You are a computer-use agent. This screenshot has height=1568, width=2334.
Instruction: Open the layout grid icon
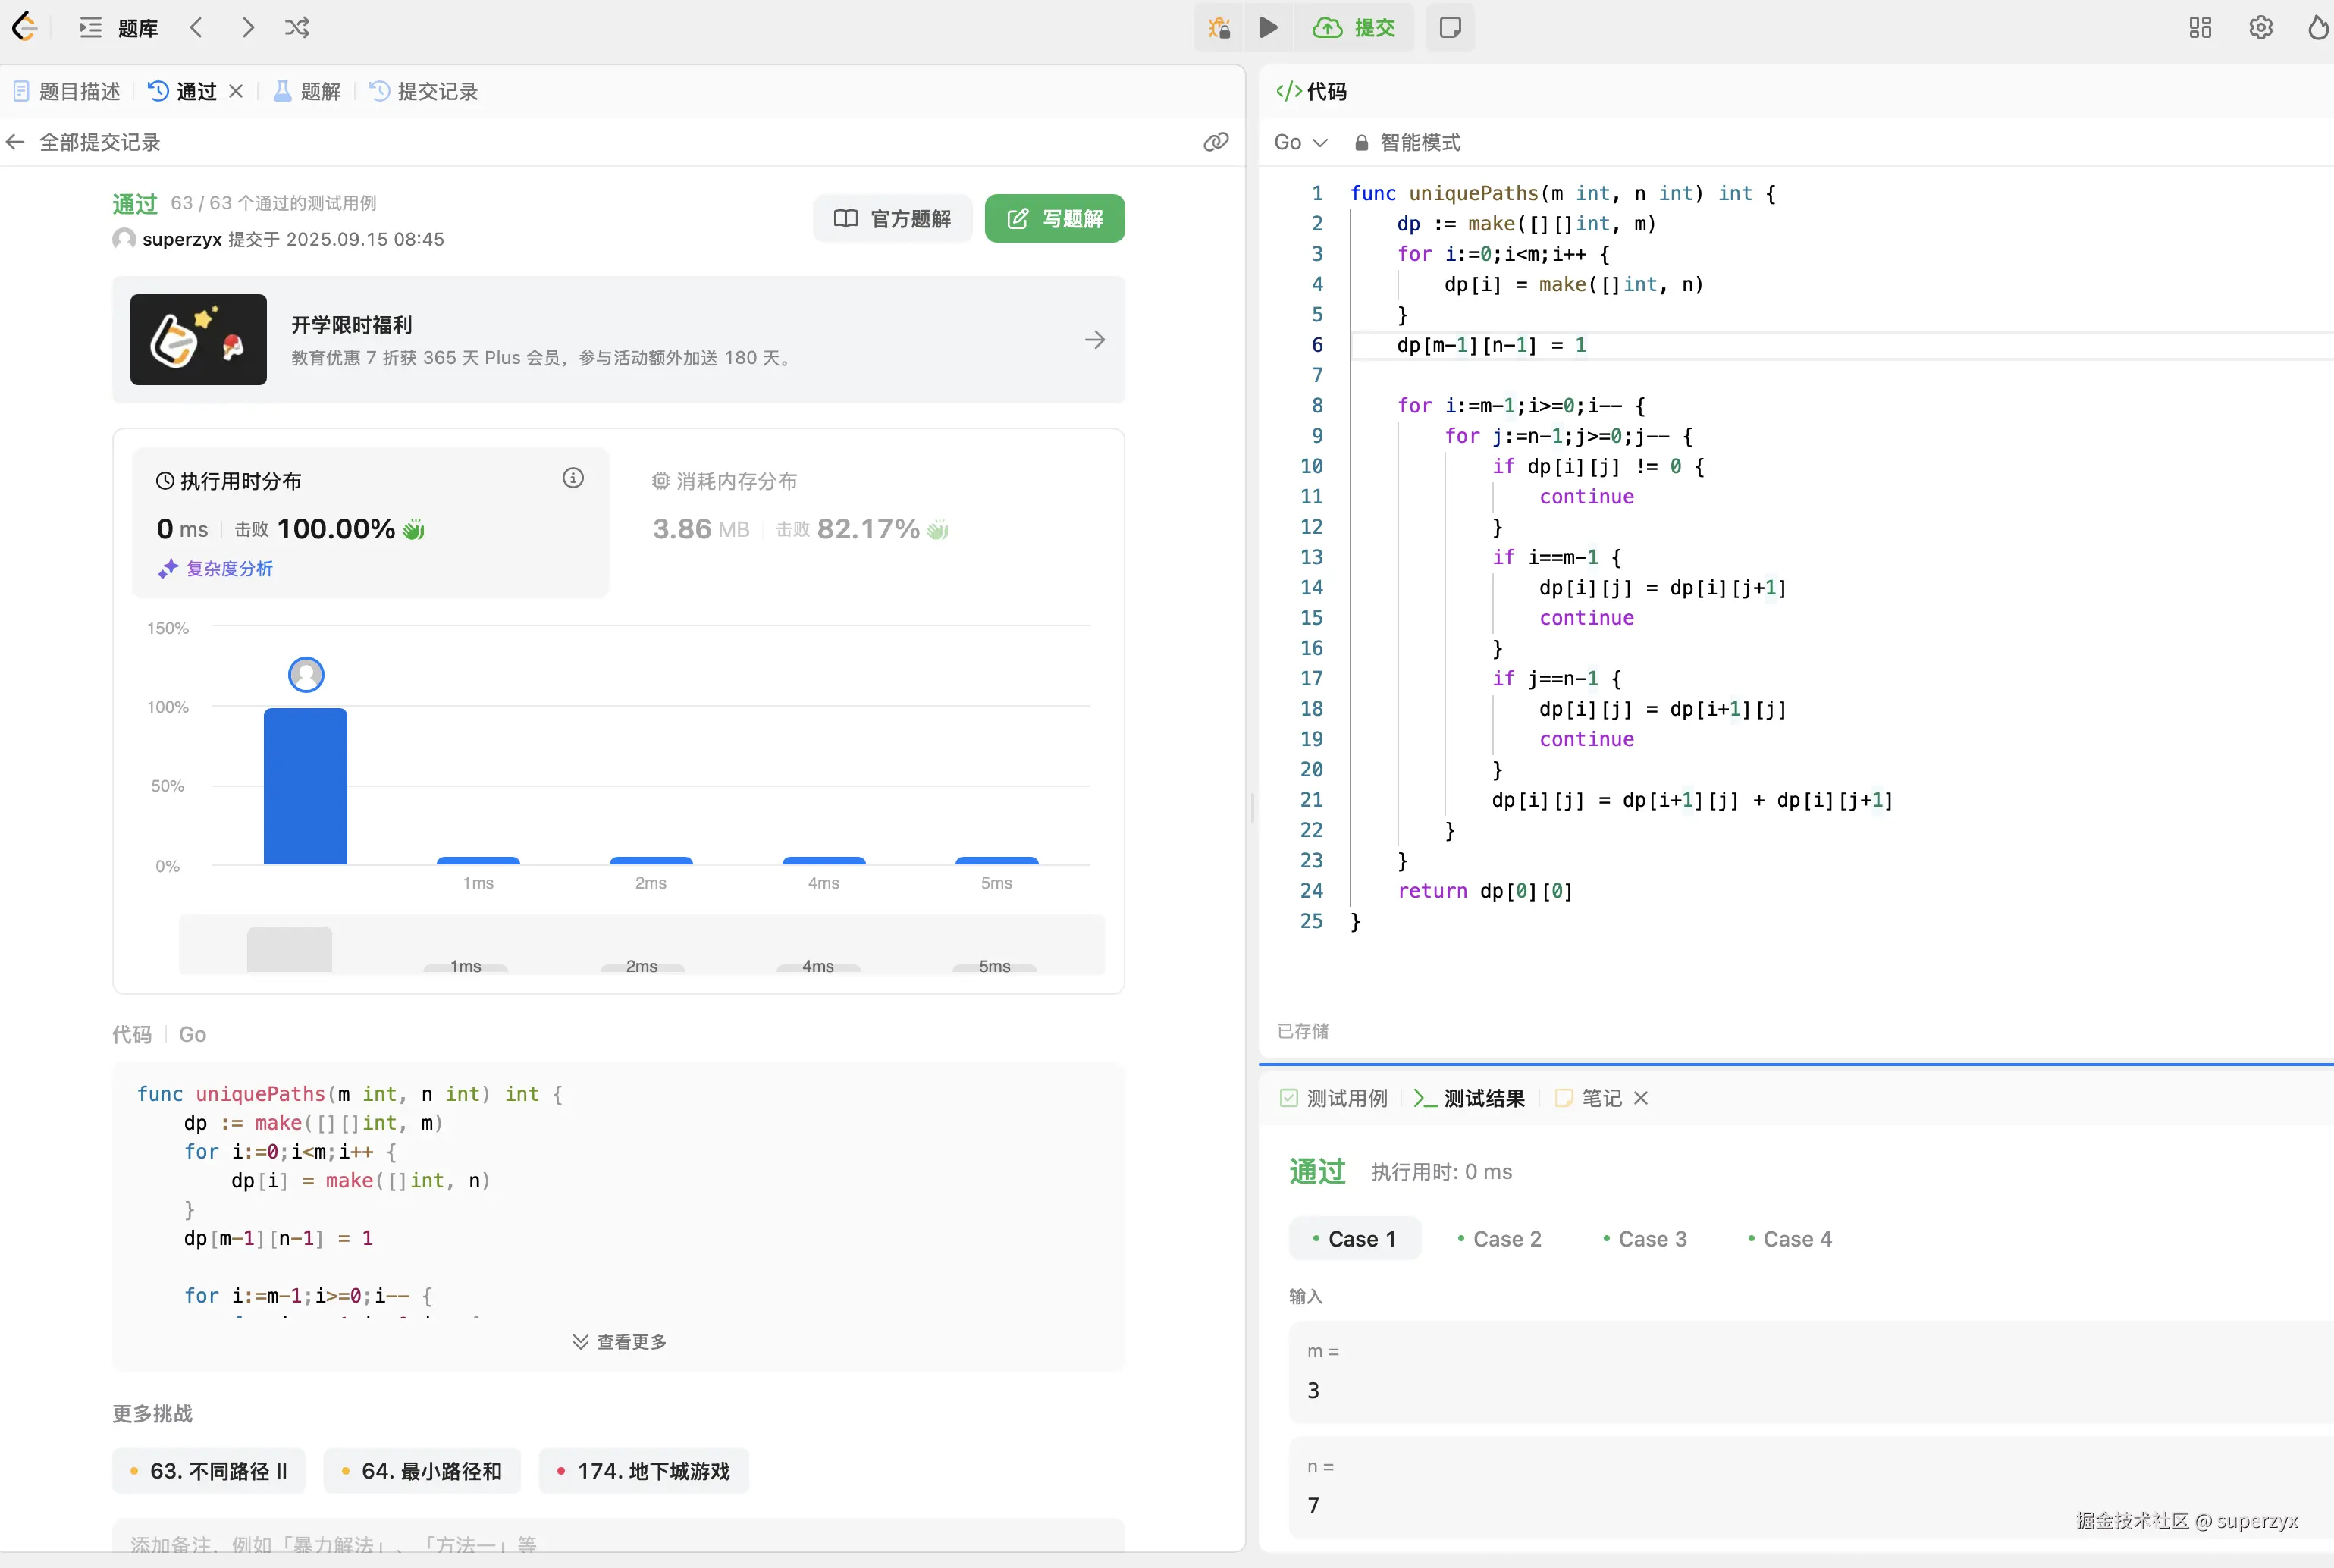coord(2200,27)
